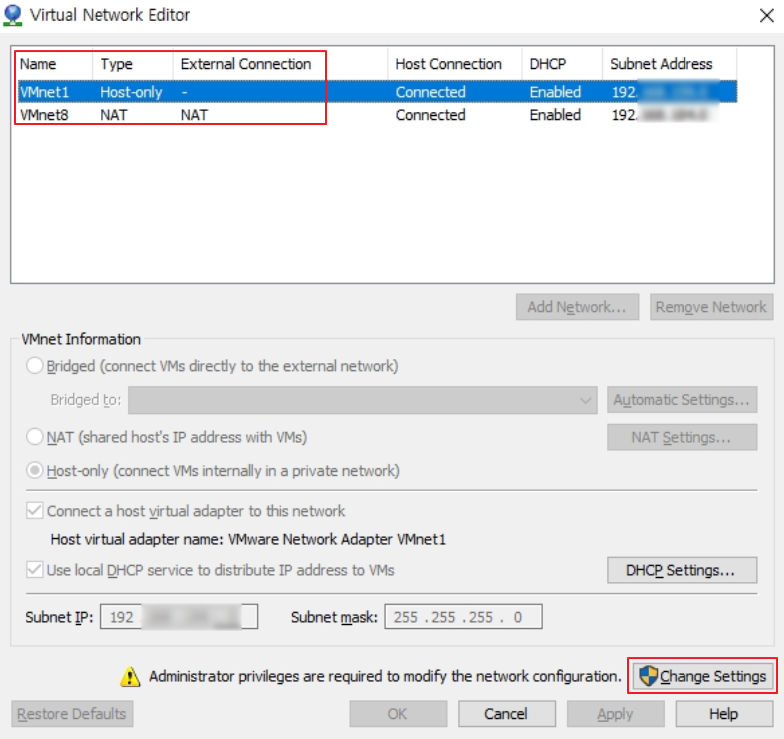784x739 pixels.
Task: Click the Cancel button
Action: [506, 714]
